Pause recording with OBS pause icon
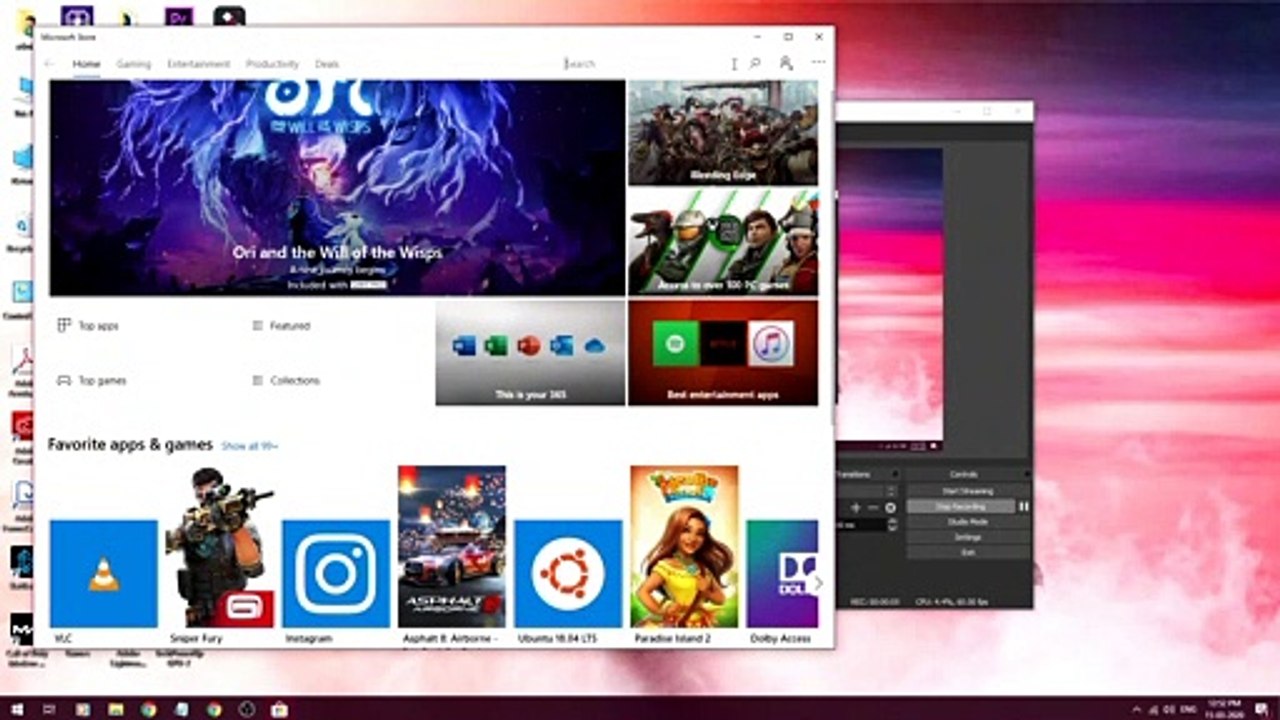 [1023, 507]
